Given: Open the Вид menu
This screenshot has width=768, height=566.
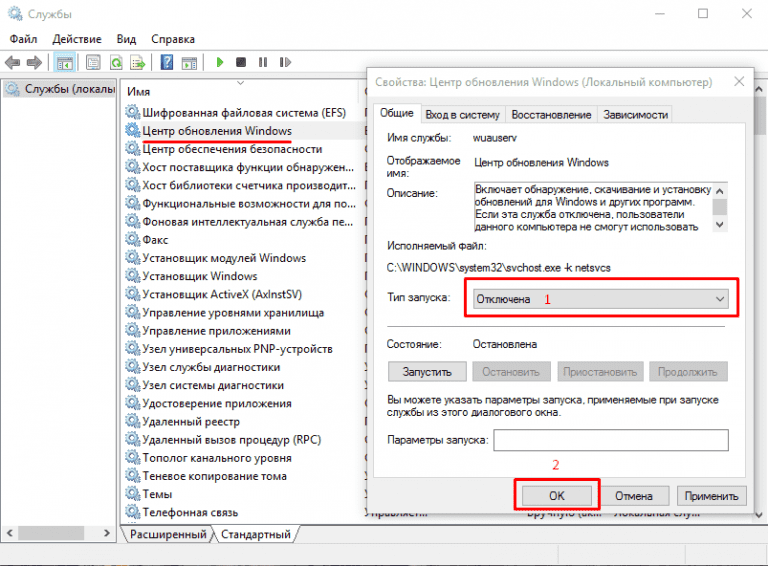Looking at the screenshot, I should [126, 39].
